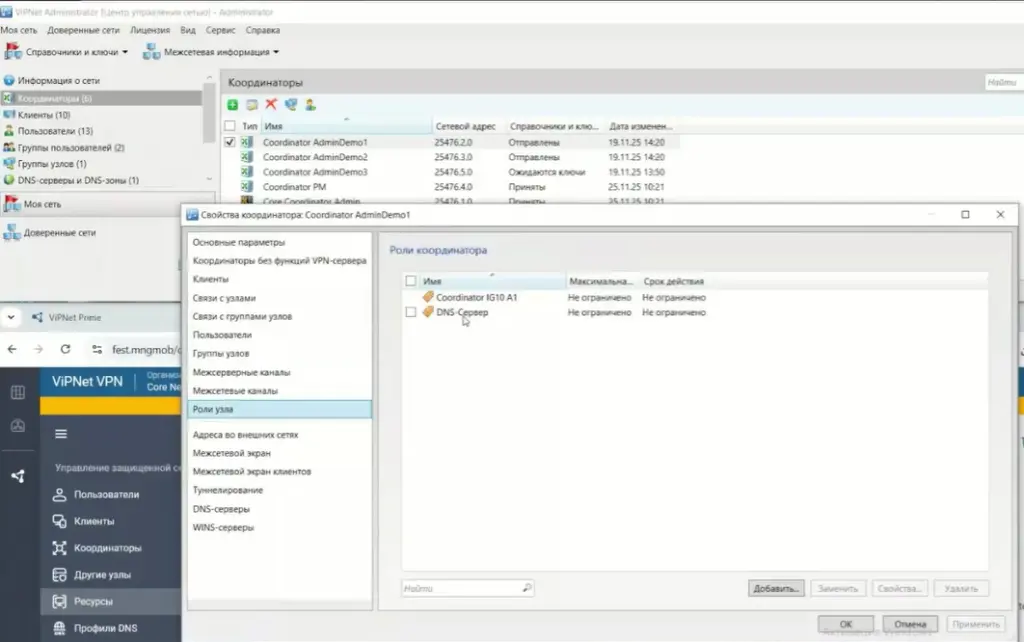Click Coordinator AdminDemo2 row icon

coord(246,157)
